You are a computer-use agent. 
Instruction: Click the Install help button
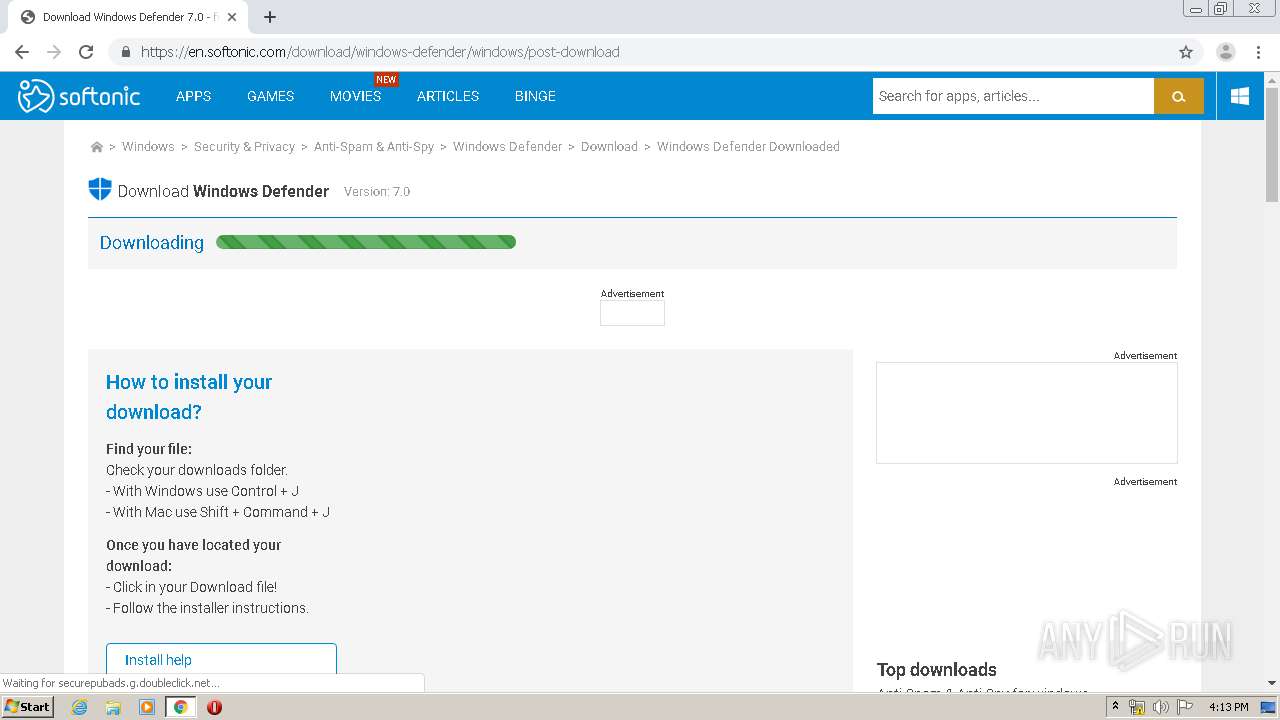pos(221,660)
